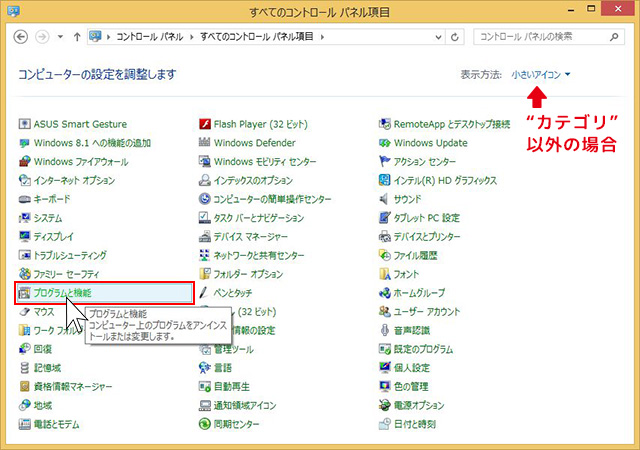Viewport: 640px width, 450px height.
Task: Open the ペンとタッチ item
Action: click(x=233, y=293)
